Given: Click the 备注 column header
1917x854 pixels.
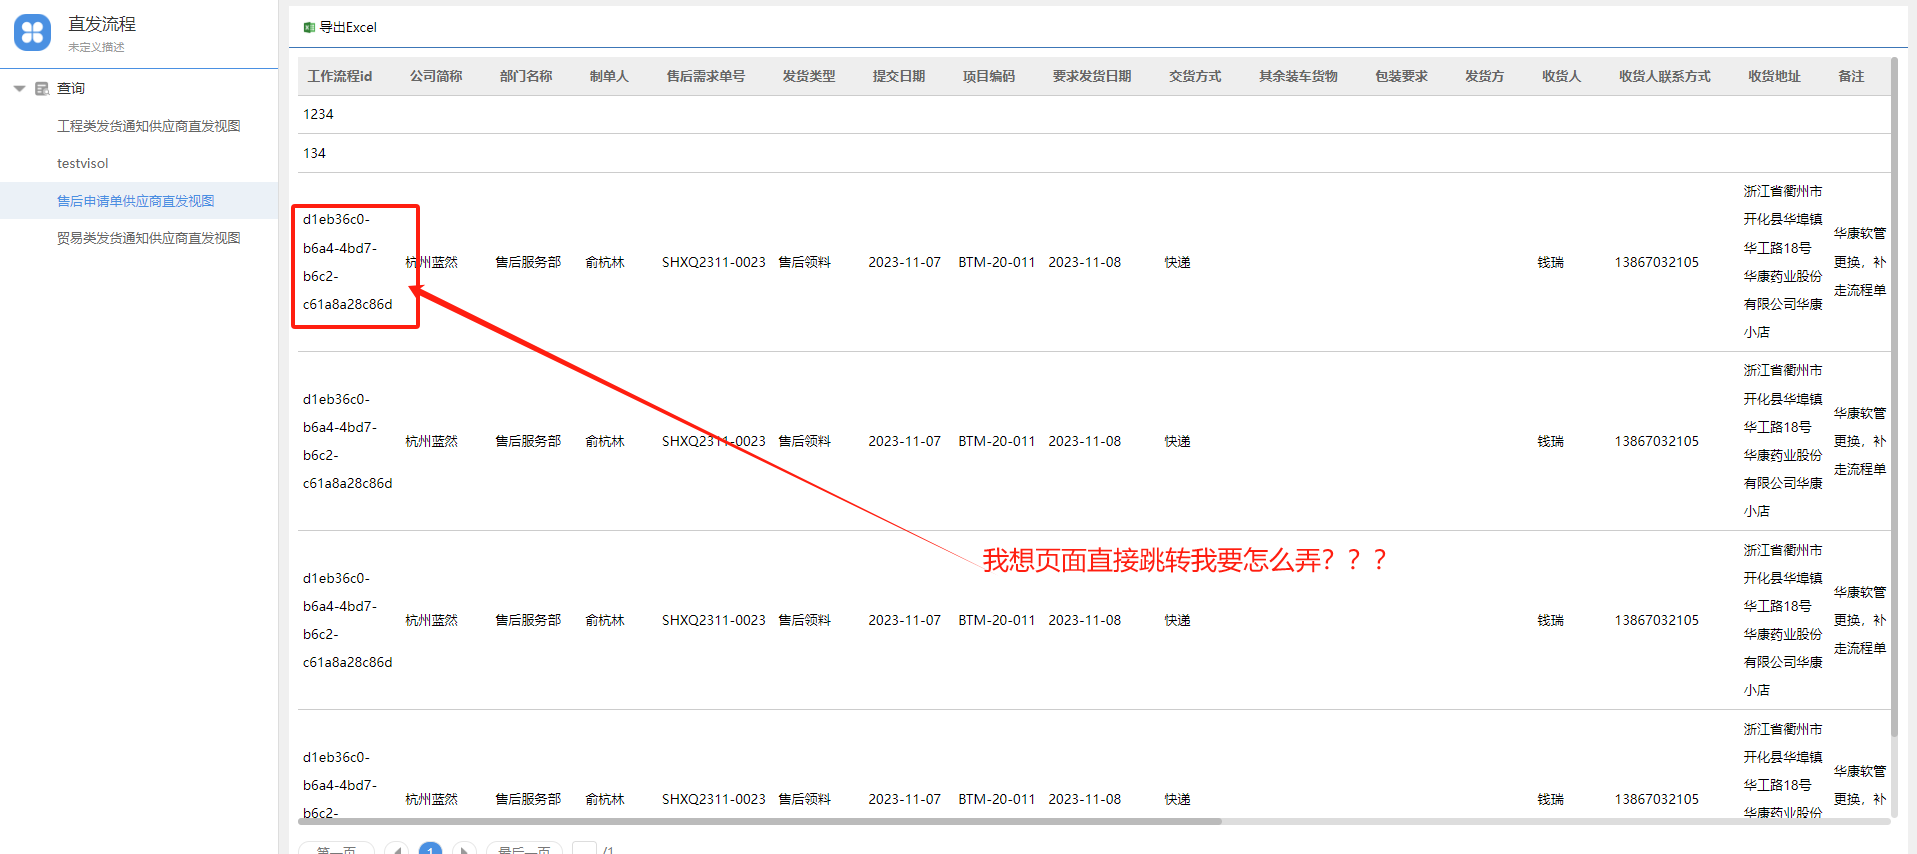Looking at the screenshot, I should (x=1851, y=76).
